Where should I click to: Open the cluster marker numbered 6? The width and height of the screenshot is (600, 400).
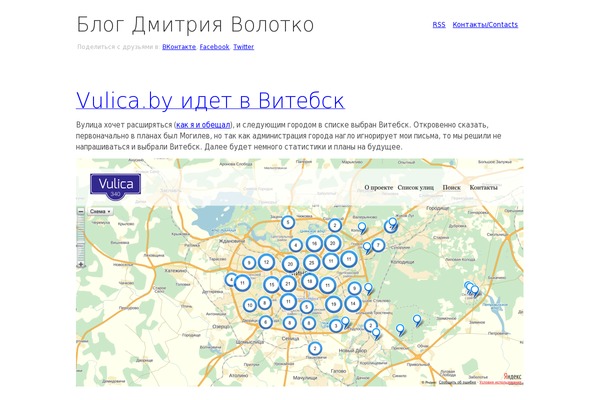pos(266,322)
